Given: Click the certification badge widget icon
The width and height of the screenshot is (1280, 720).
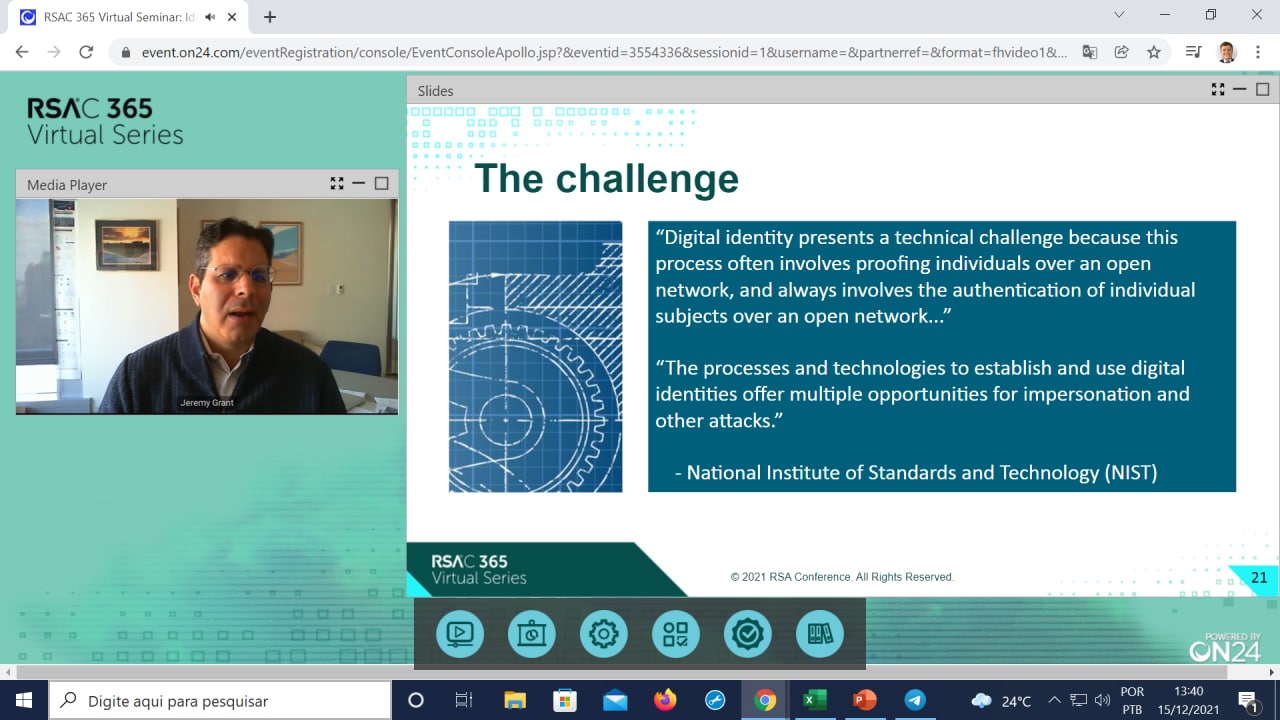Looking at the screenshot, I should (x=748, y=634).
